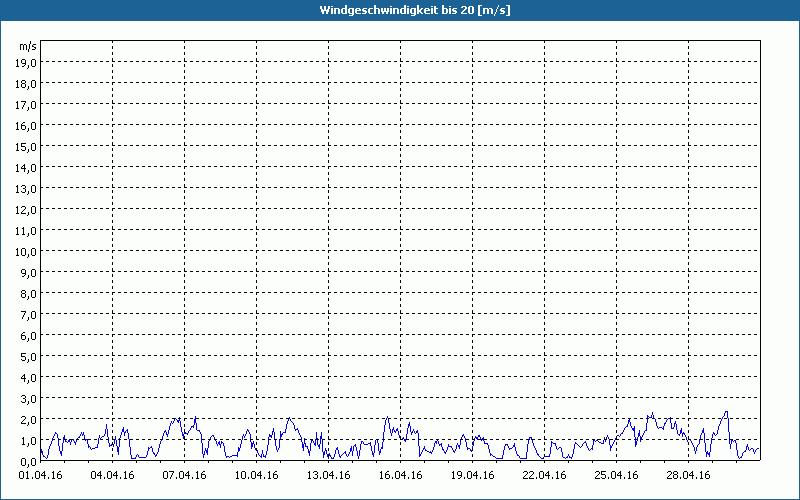This screenshot has width=800, height=500.
Task: Click the 10.04.16 date label
Action: click(x=256, y=476)
